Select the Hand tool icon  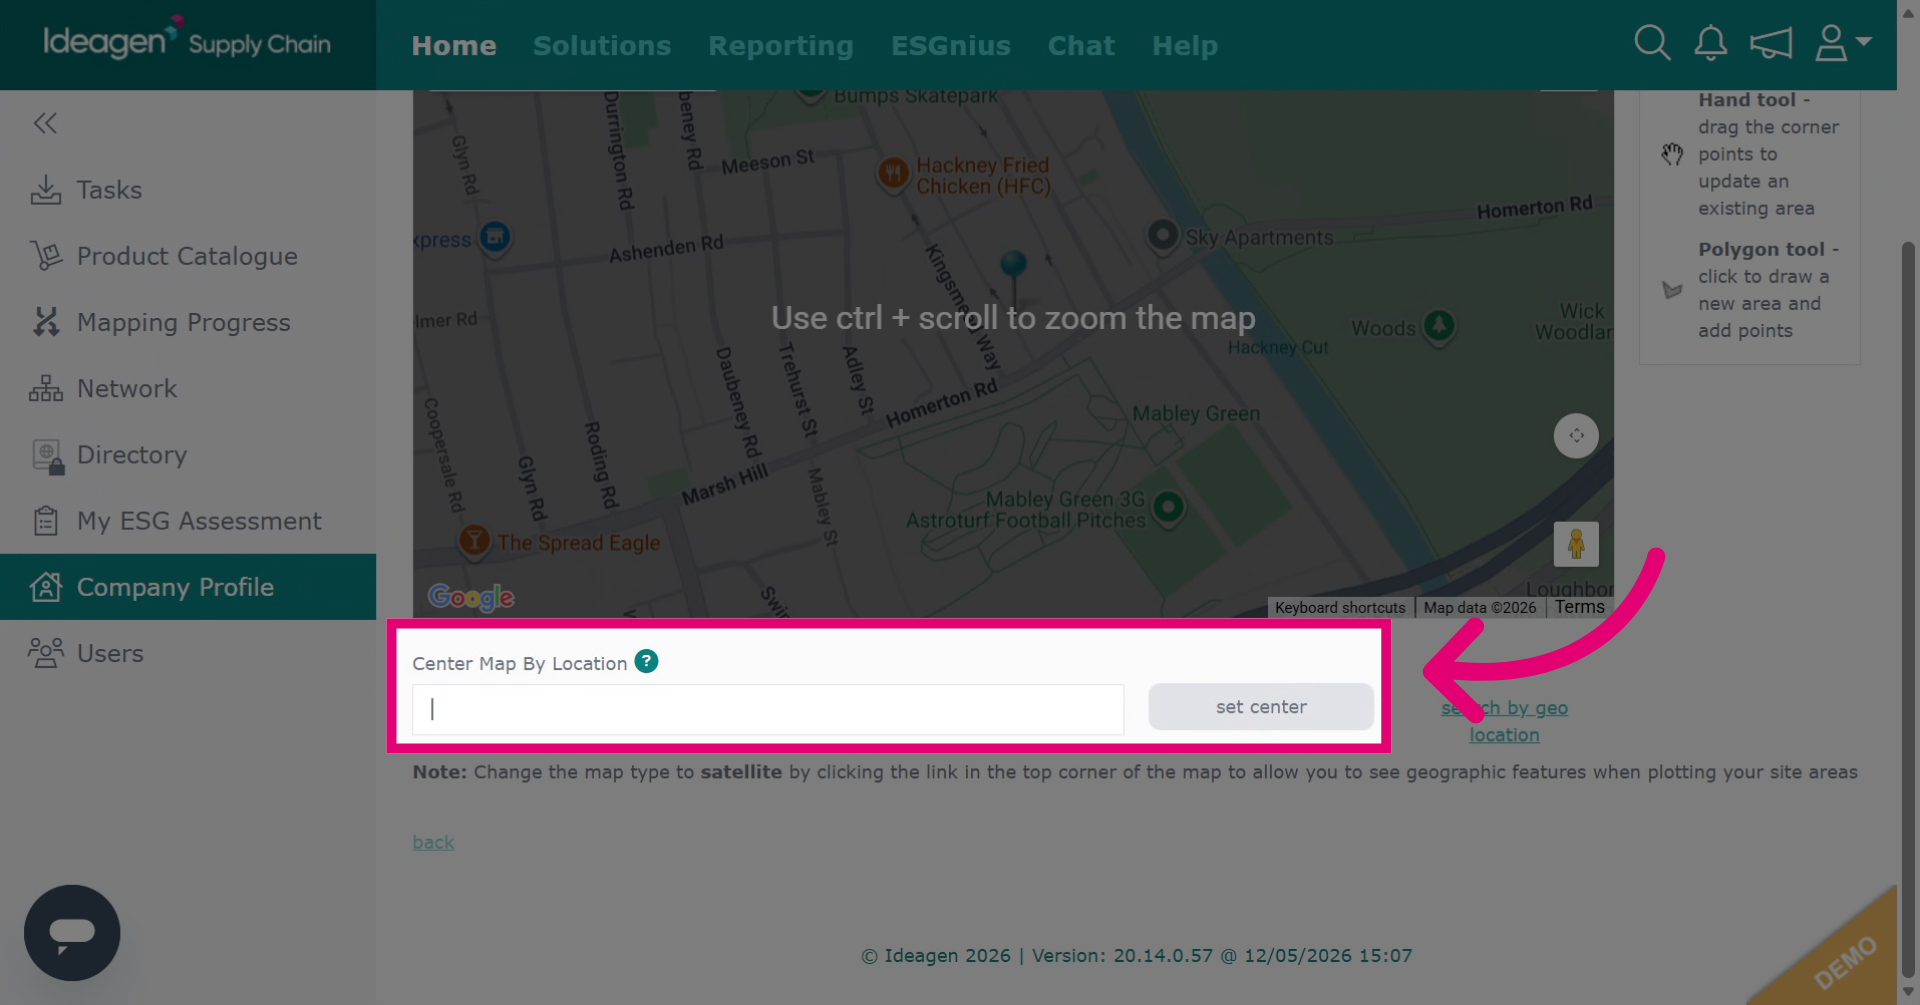[x=1672, y=154]
